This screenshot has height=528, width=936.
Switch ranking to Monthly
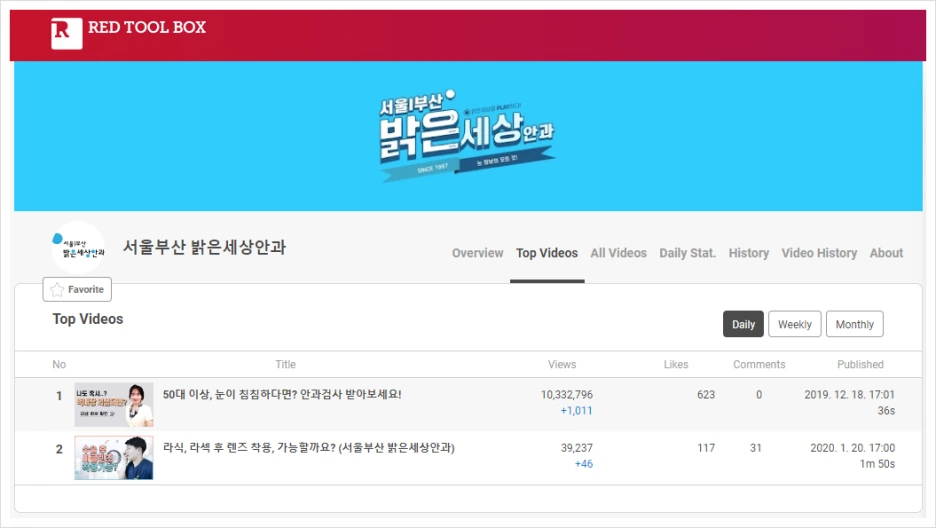tap(854, 324)
